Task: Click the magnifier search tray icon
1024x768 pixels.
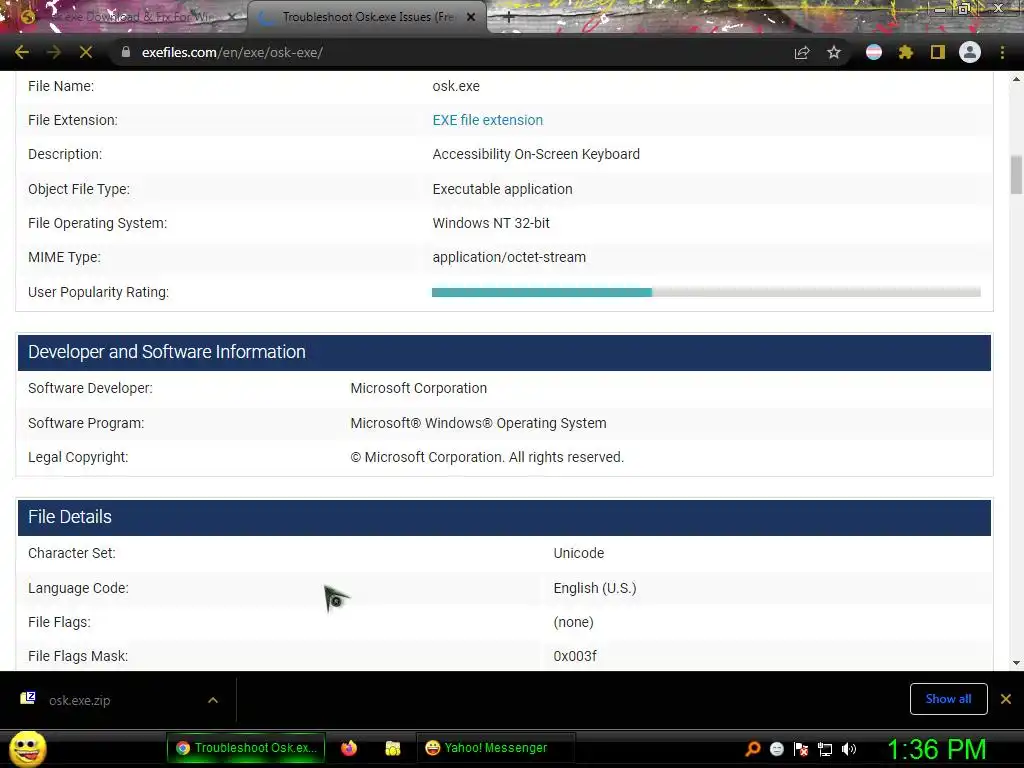Action: pyautogui.click(x=753, y=749)
